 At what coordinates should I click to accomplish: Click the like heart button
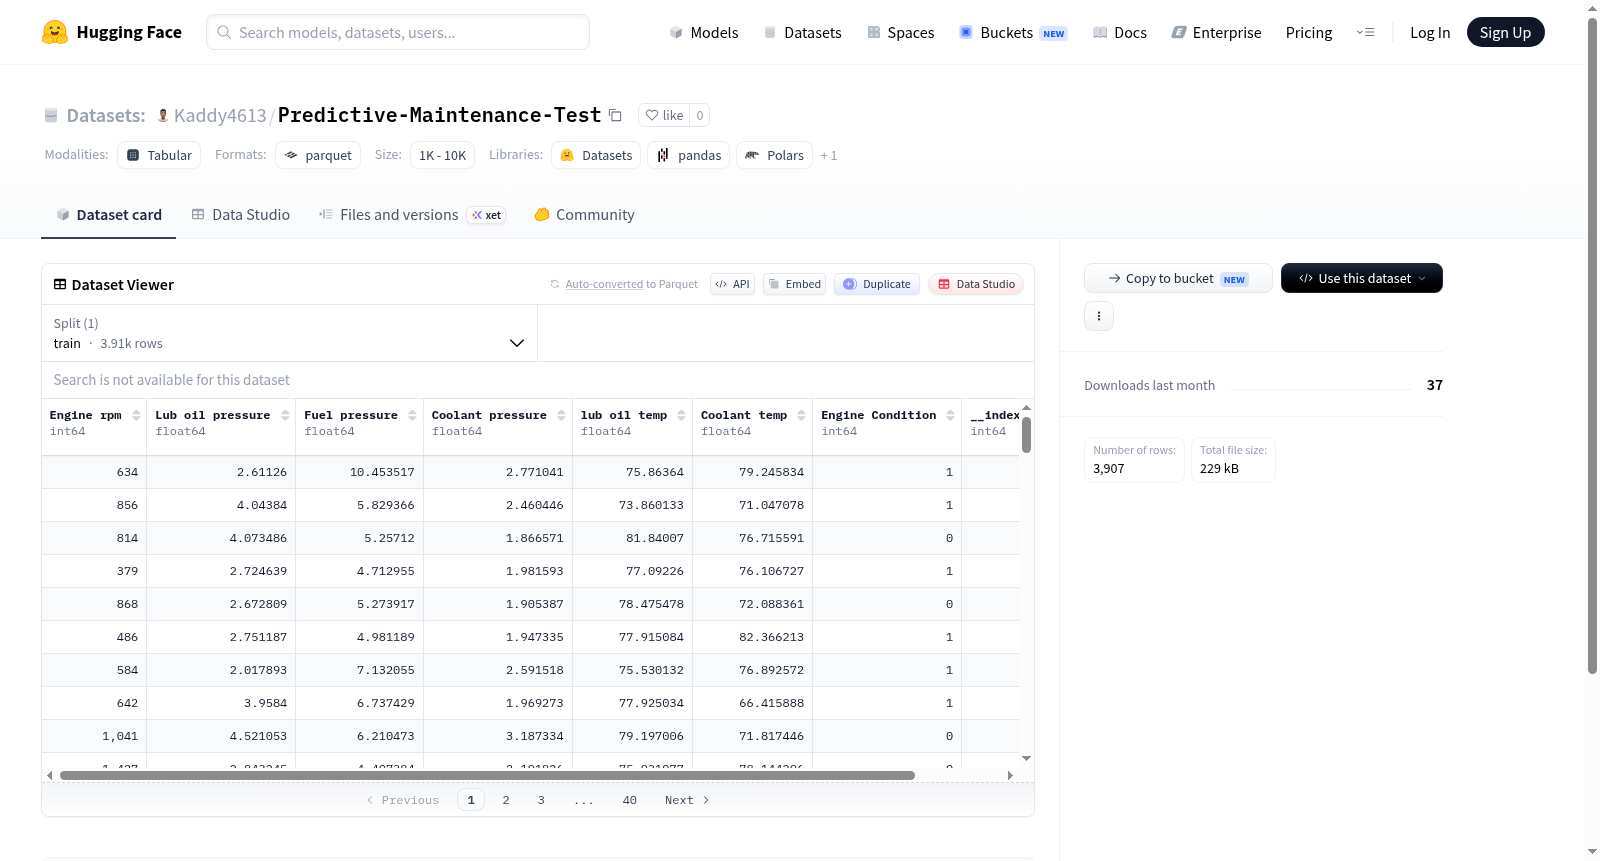[x=664, y=115]
